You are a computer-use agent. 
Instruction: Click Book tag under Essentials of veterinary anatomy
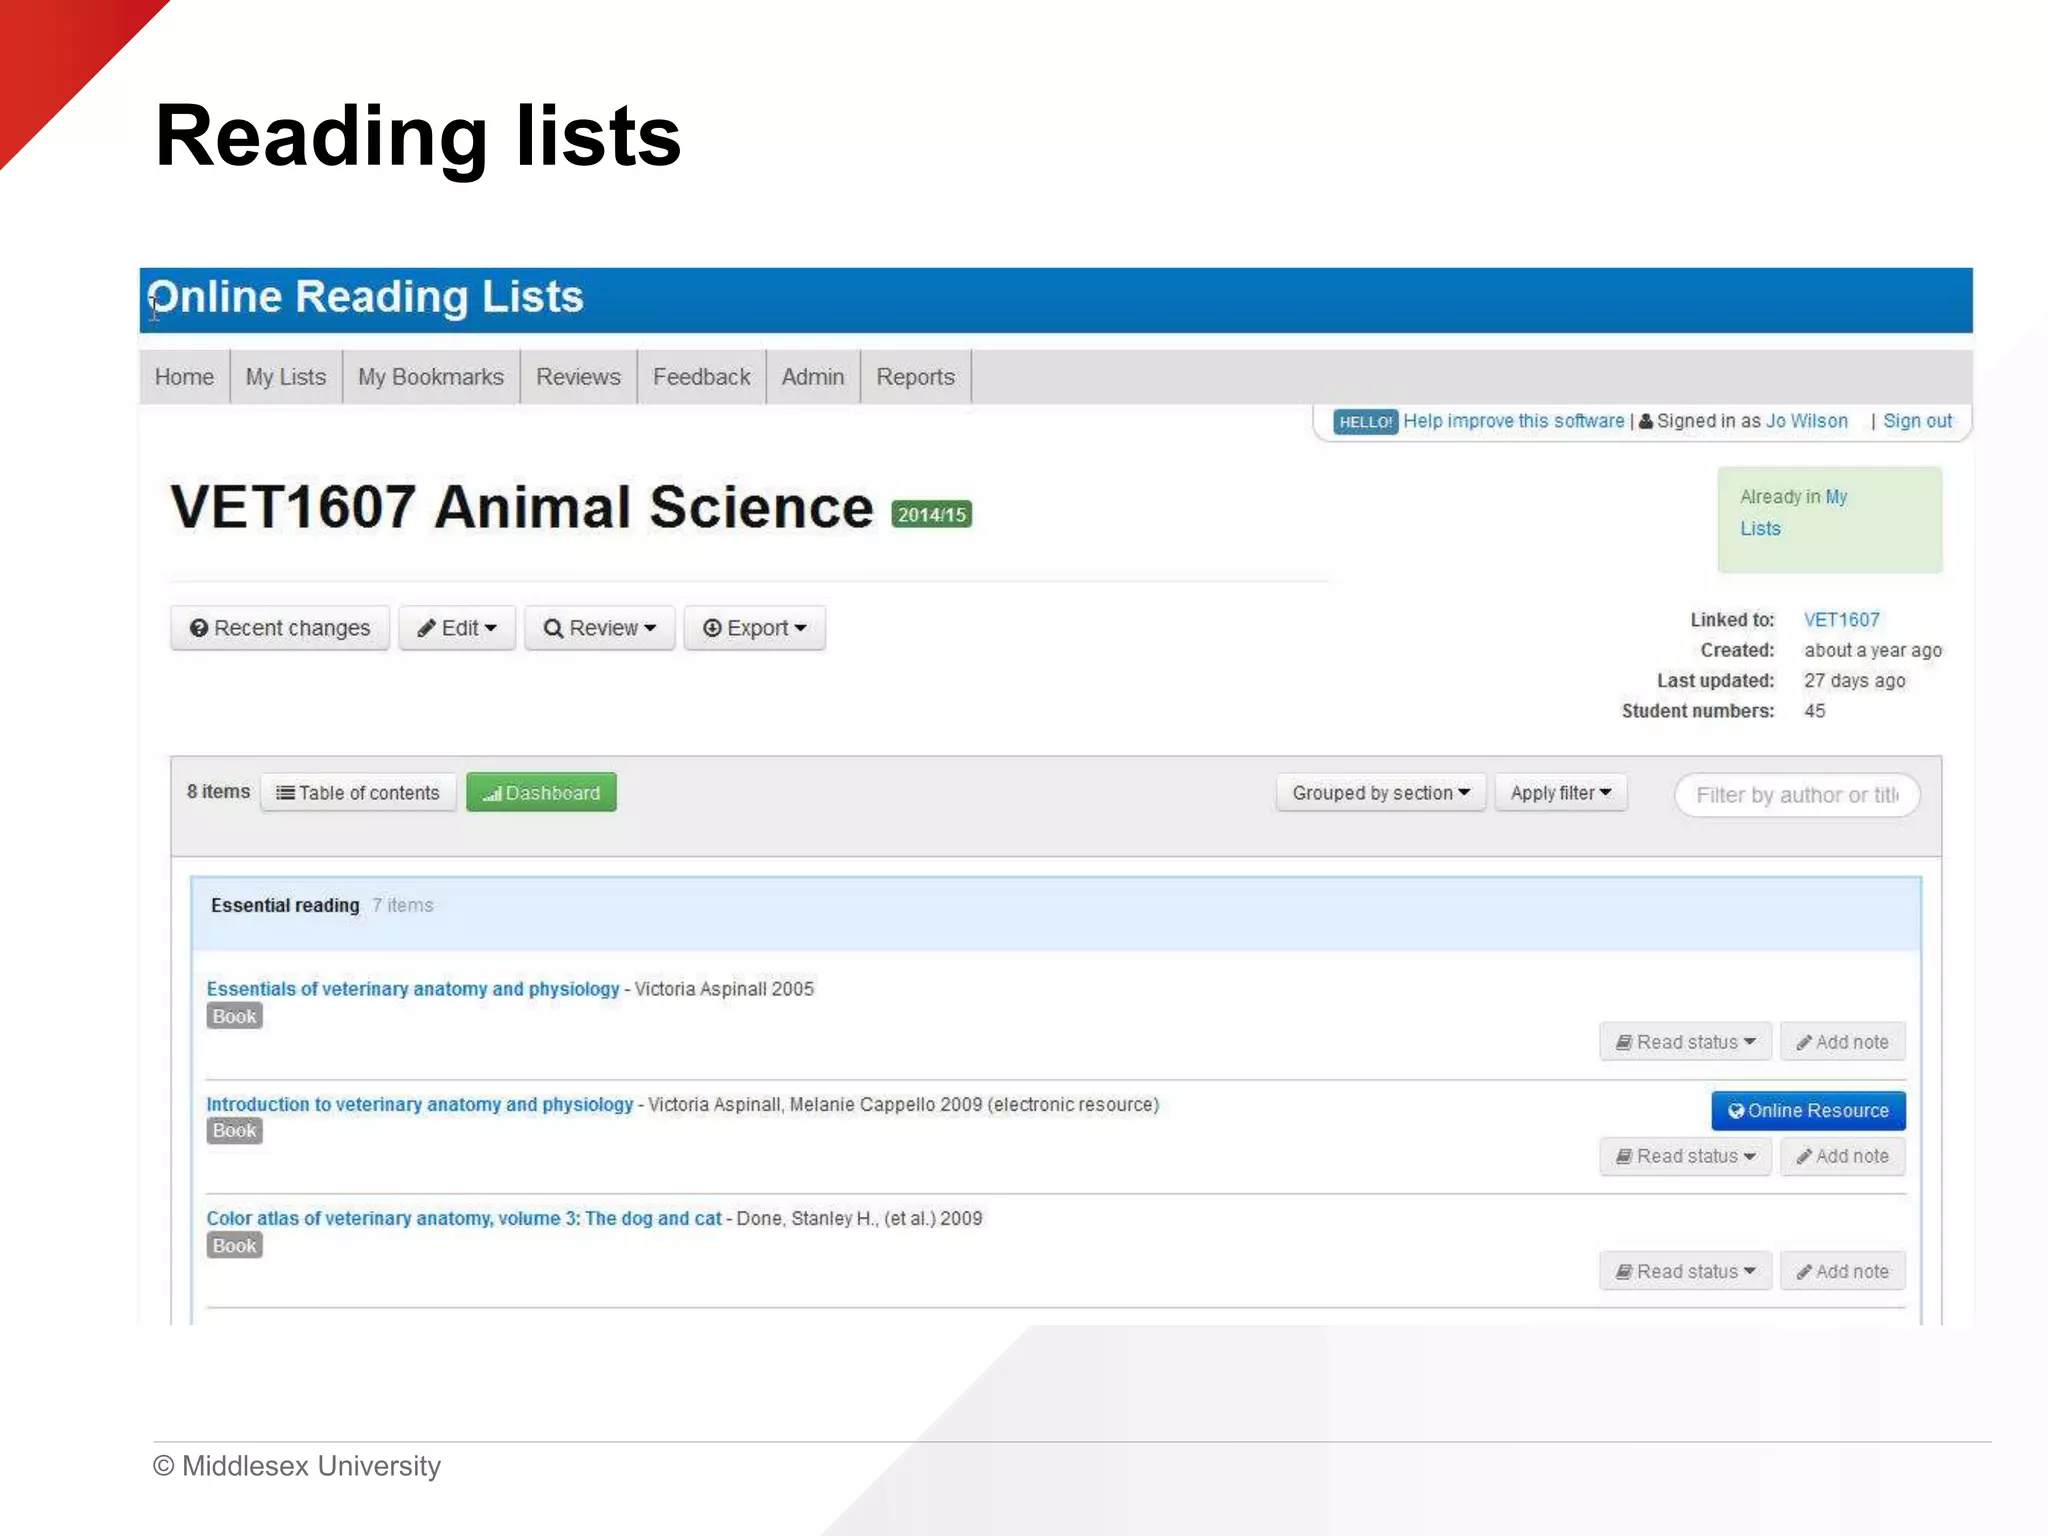[x=234, y=1016]
